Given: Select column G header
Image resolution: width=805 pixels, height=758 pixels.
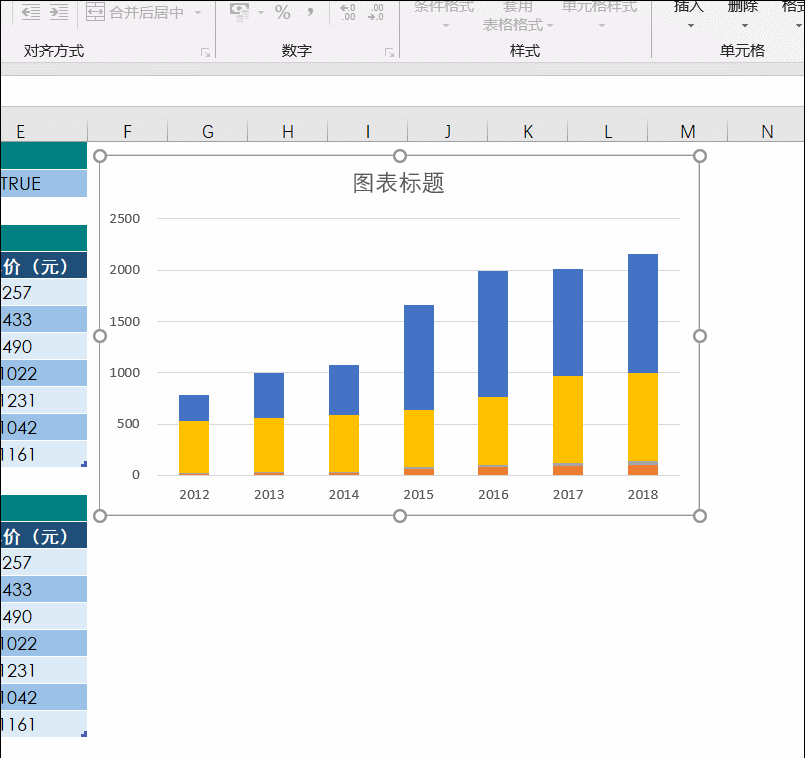Looking at the screenshot, I should click(x=207, y=131).
